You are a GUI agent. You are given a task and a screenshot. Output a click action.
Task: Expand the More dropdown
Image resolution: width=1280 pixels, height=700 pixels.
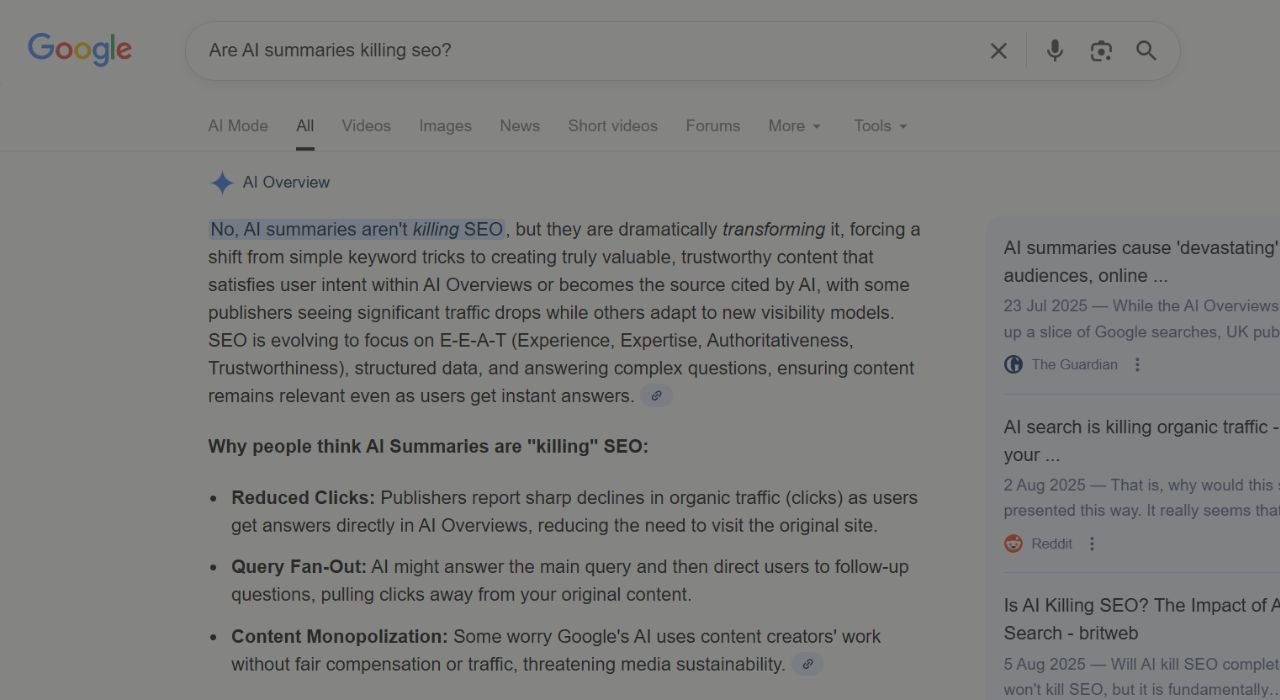click(x=794, y=126)
